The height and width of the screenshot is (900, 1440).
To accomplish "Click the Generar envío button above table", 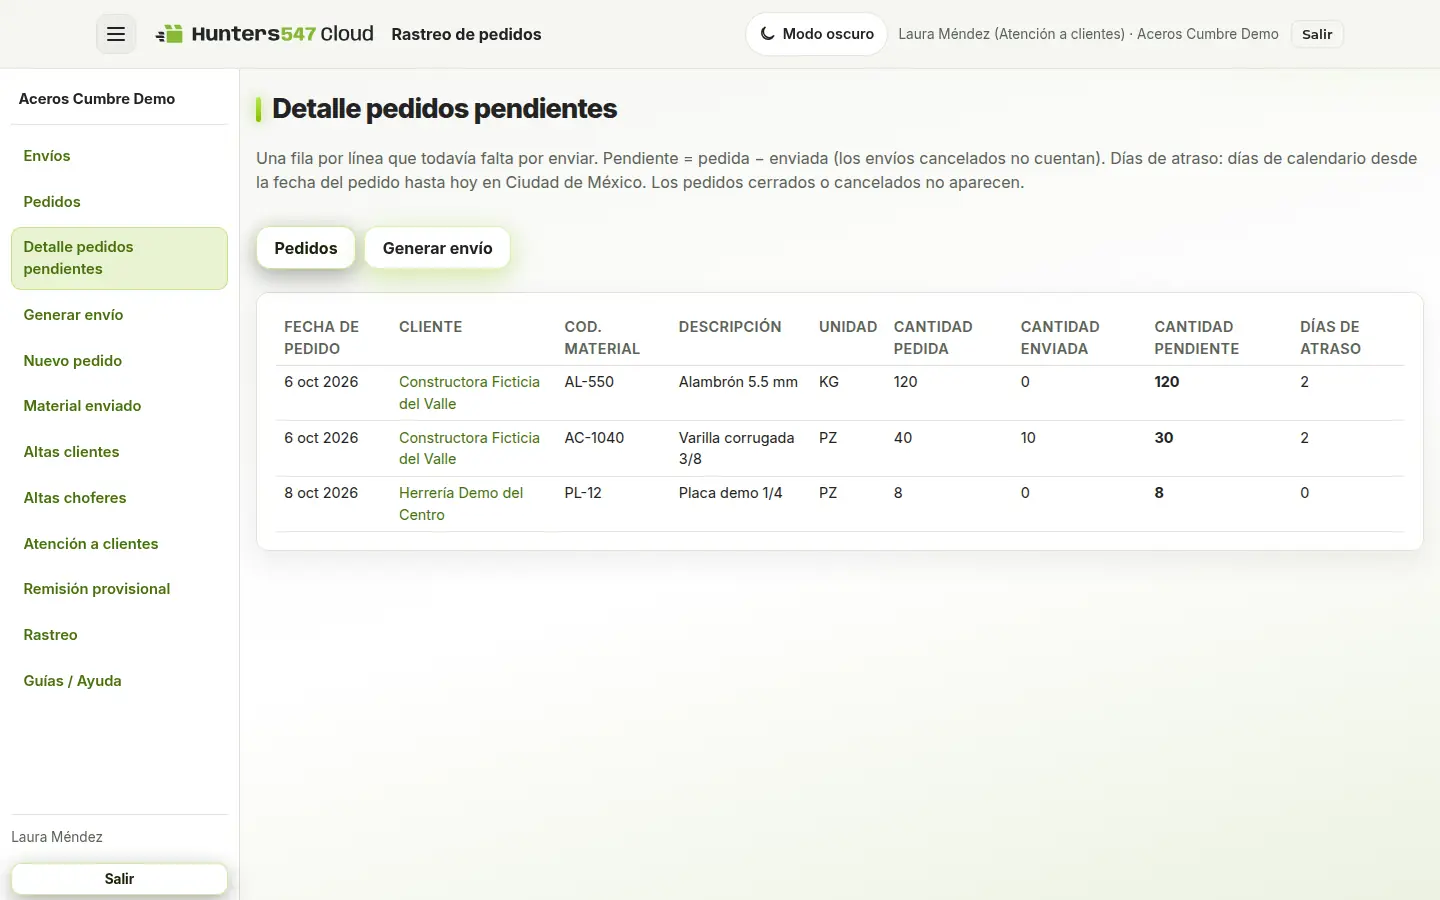I will (x=437, y=248).
